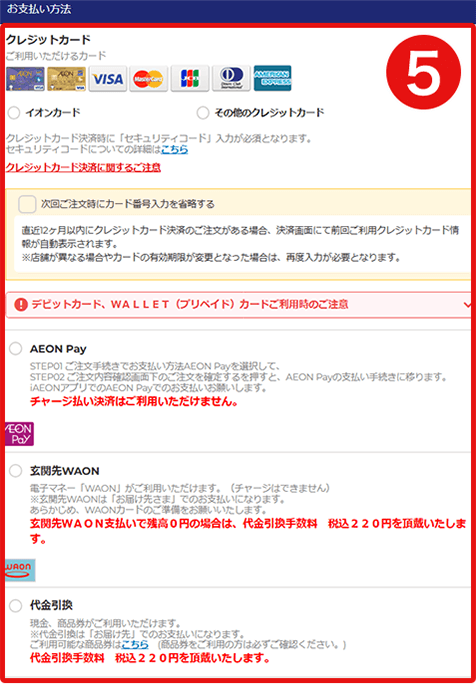Image resolution: width=476 pixels, height=695 pixels.
Task: Open the 商品券 こちら link
Action: click(x=135, y=644)
